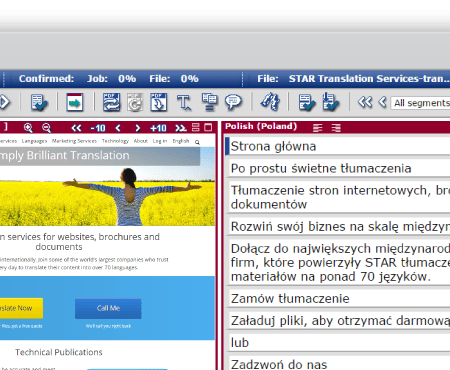This screenshot has width=450, height=370.
Task: Click the Polish (Poland) column header
Action: [261, 126]
